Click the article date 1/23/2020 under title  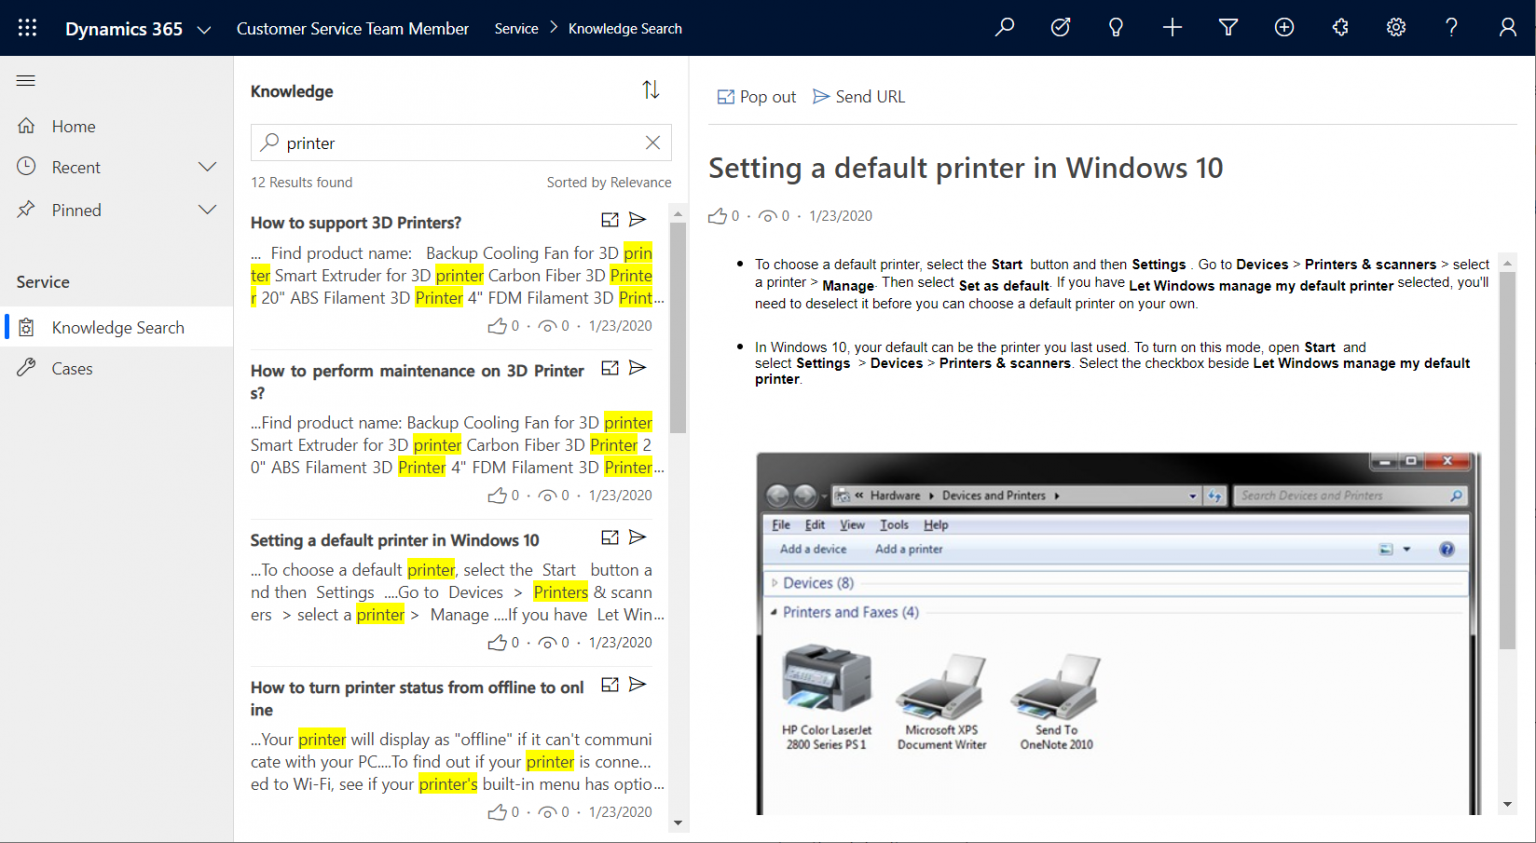(x=841, y=216)
